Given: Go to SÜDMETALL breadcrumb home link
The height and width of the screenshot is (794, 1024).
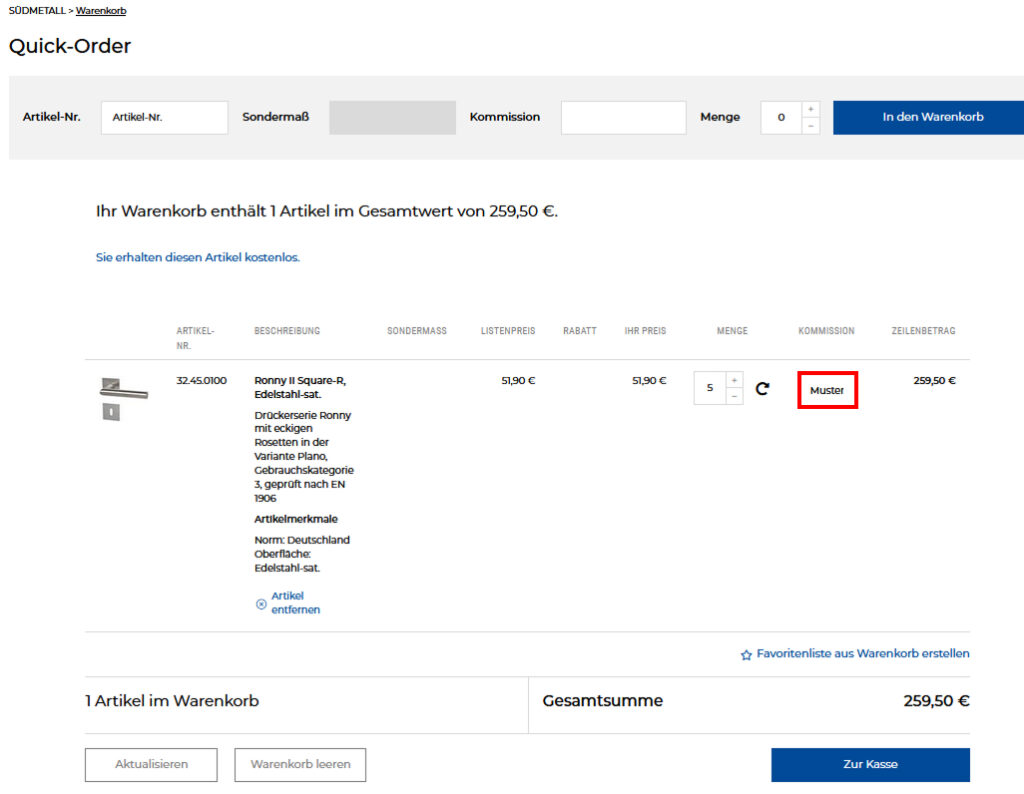Looking at the screenshot, I should coord(36,10).
